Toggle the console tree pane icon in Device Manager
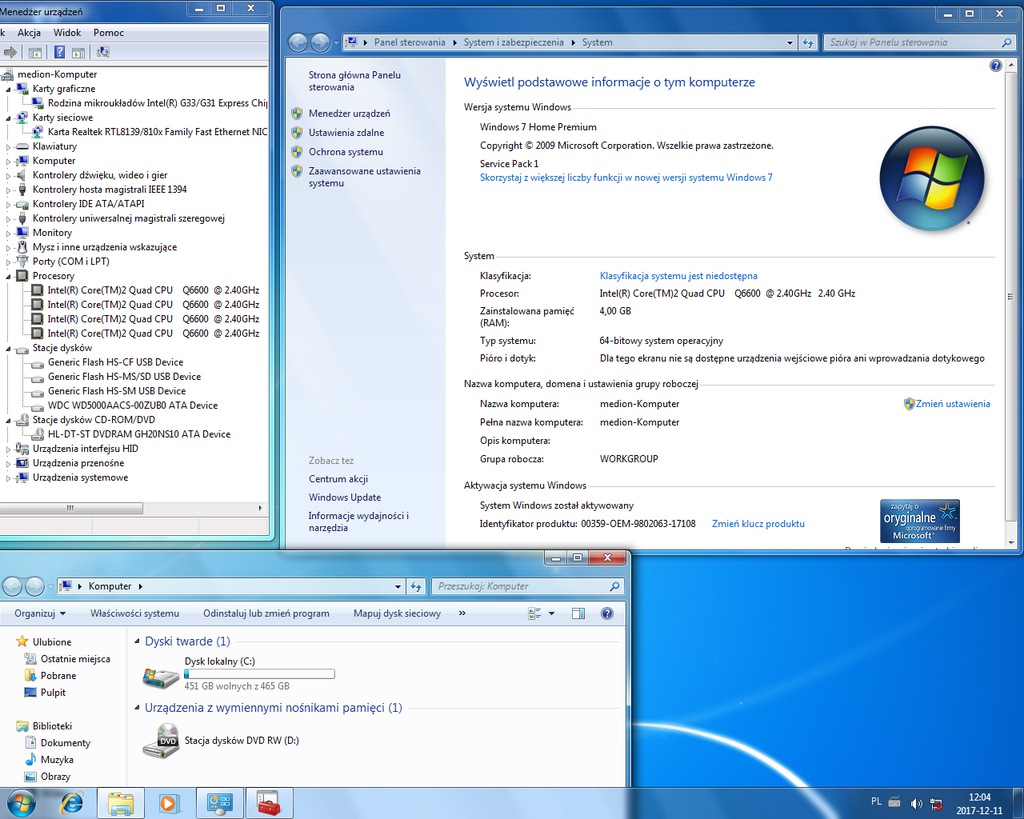Screen dimensions: 1024x819 (35, 52)
